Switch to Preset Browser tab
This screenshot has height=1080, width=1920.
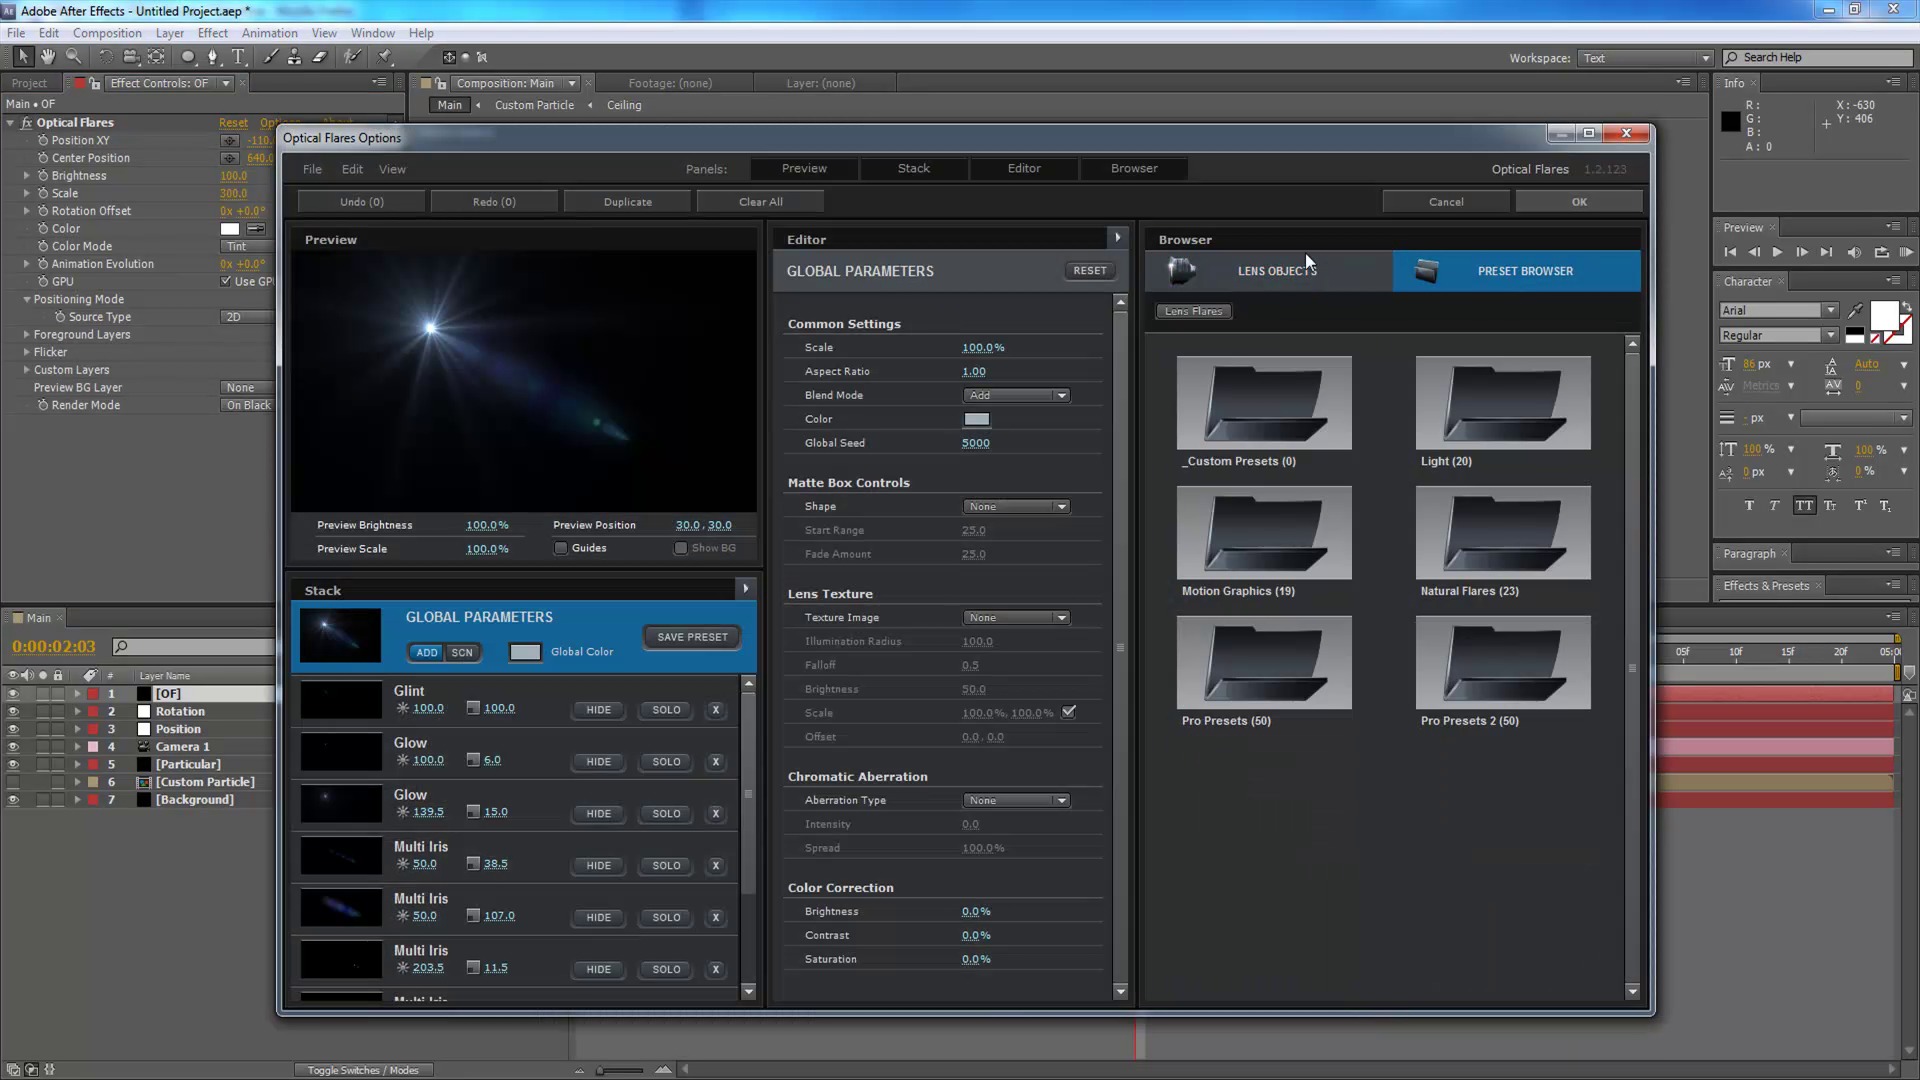coord(1516,271)
